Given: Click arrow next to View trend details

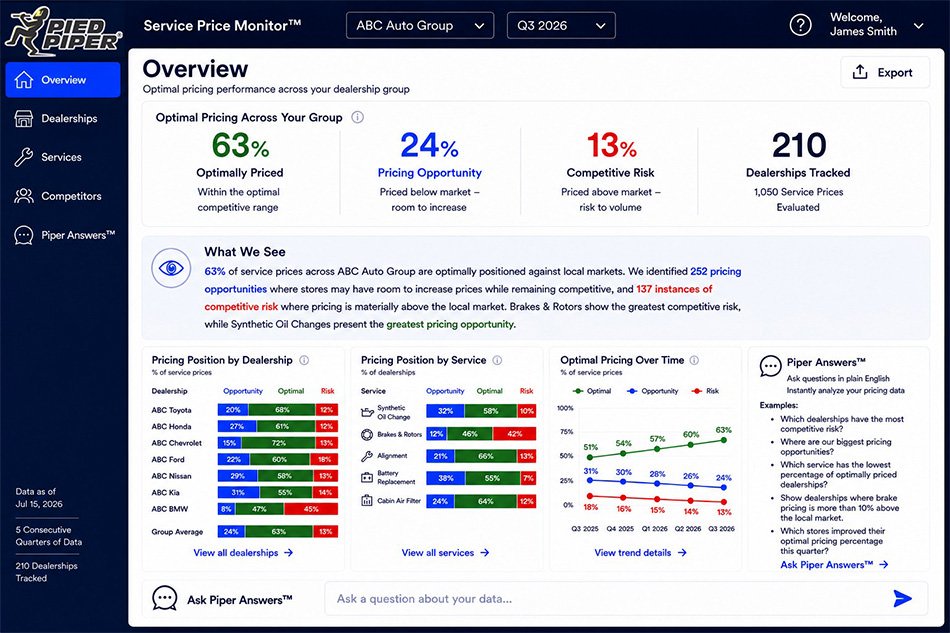Looking at the screenshot, I should coord(682,552).
